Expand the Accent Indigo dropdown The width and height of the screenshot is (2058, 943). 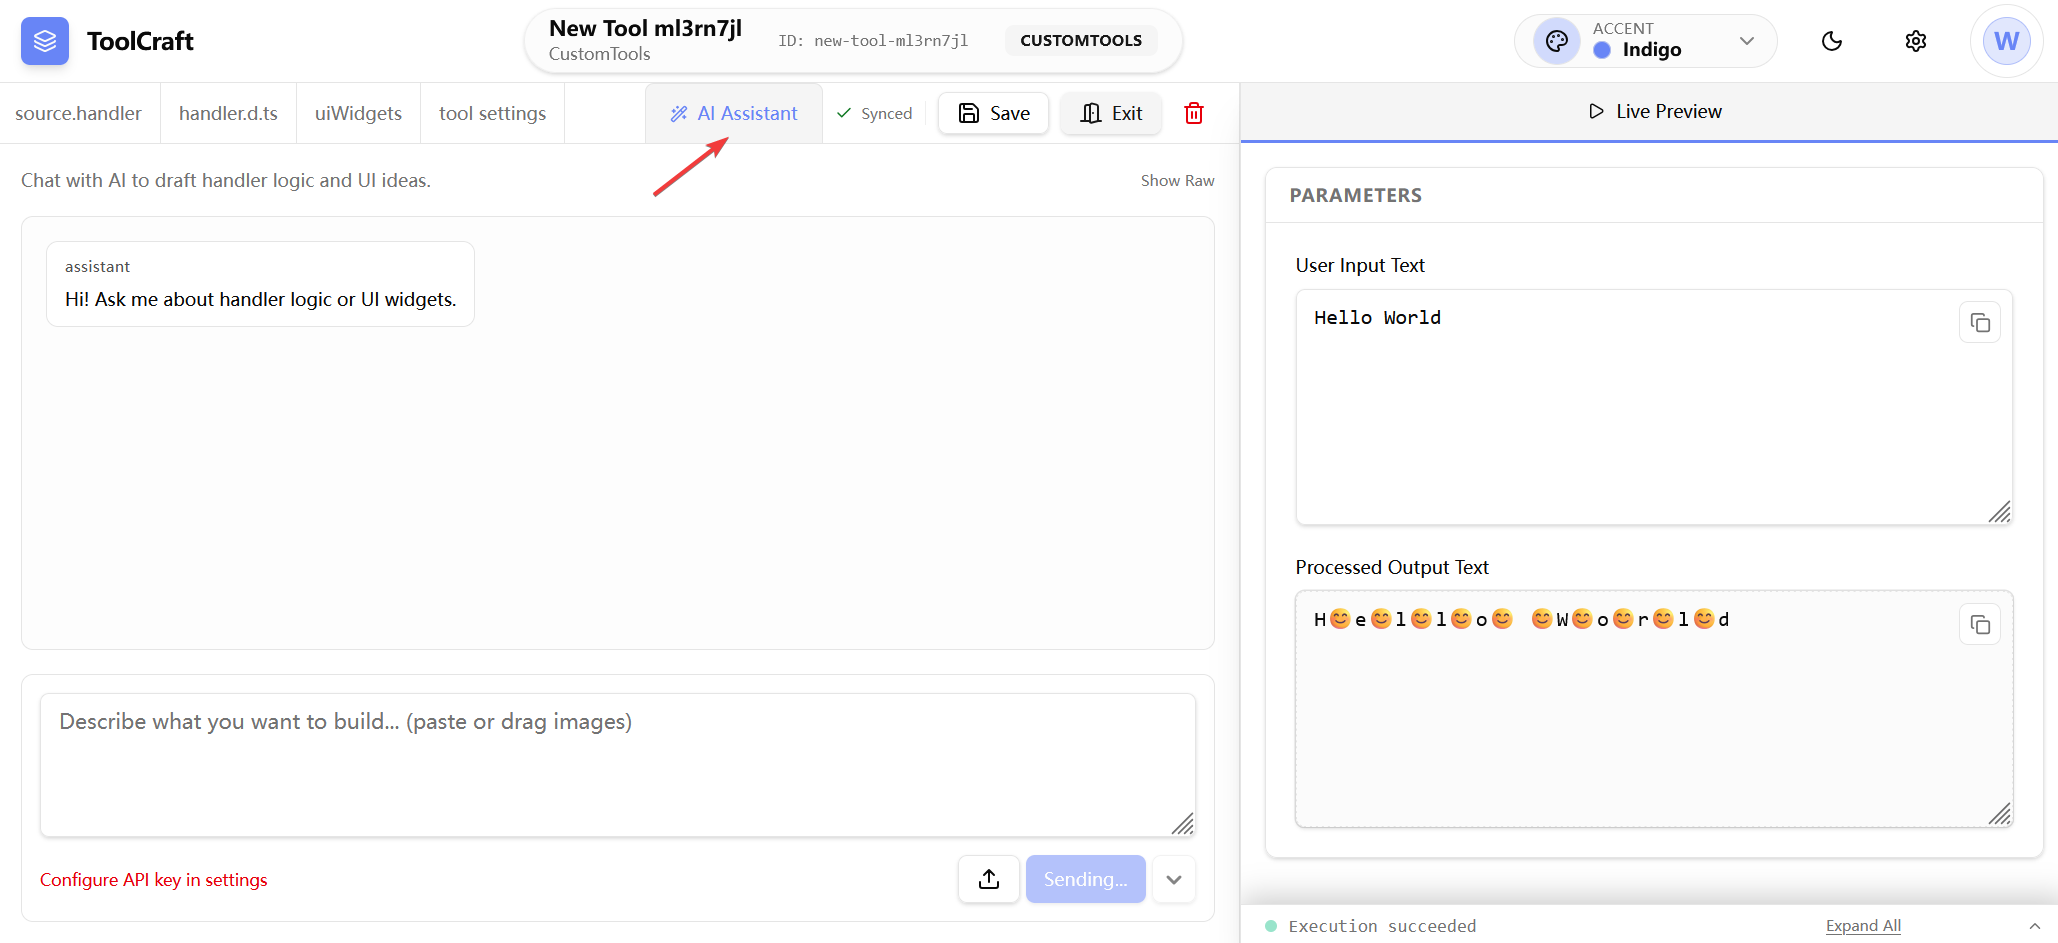[x=1746, y=41]
